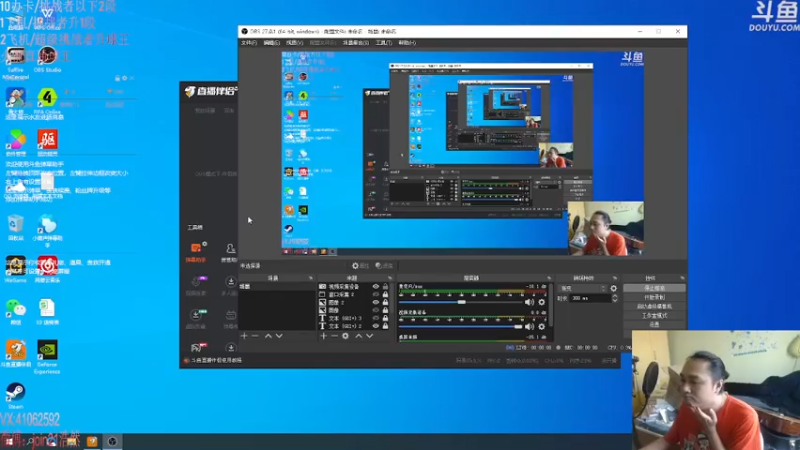The image size is (800, 450).
Task: Remove the selected source with minus icon
Action: point(335,336)
